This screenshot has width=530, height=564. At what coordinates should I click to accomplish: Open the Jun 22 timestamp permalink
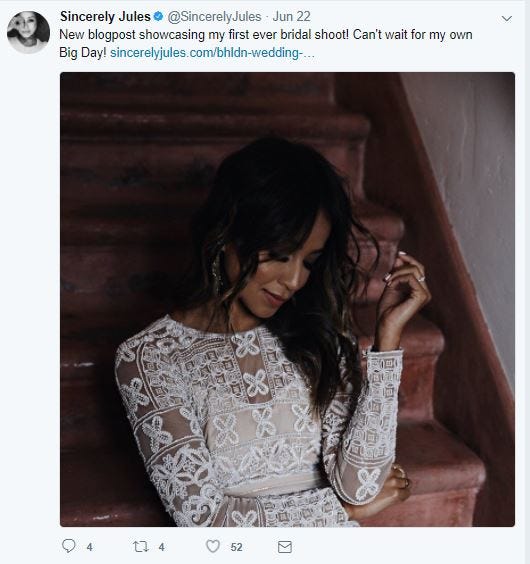point(291,17)
